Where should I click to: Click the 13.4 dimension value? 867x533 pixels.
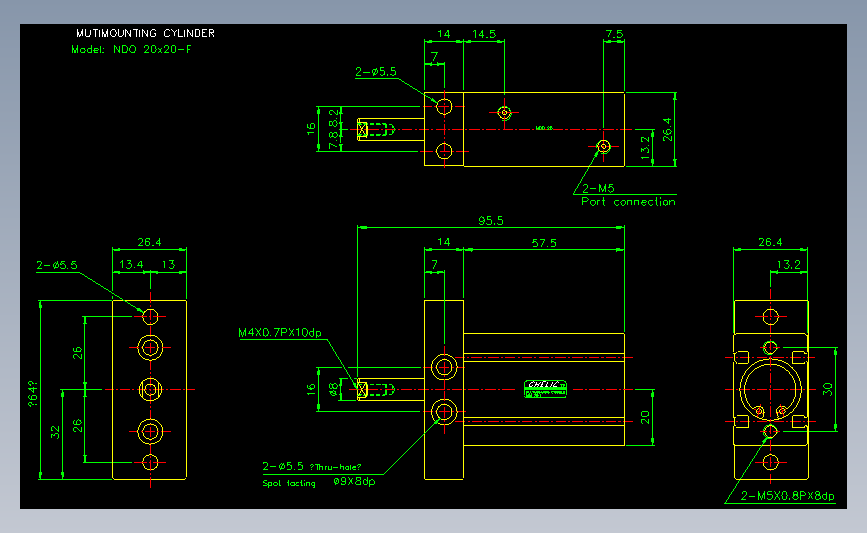[132, 265]
